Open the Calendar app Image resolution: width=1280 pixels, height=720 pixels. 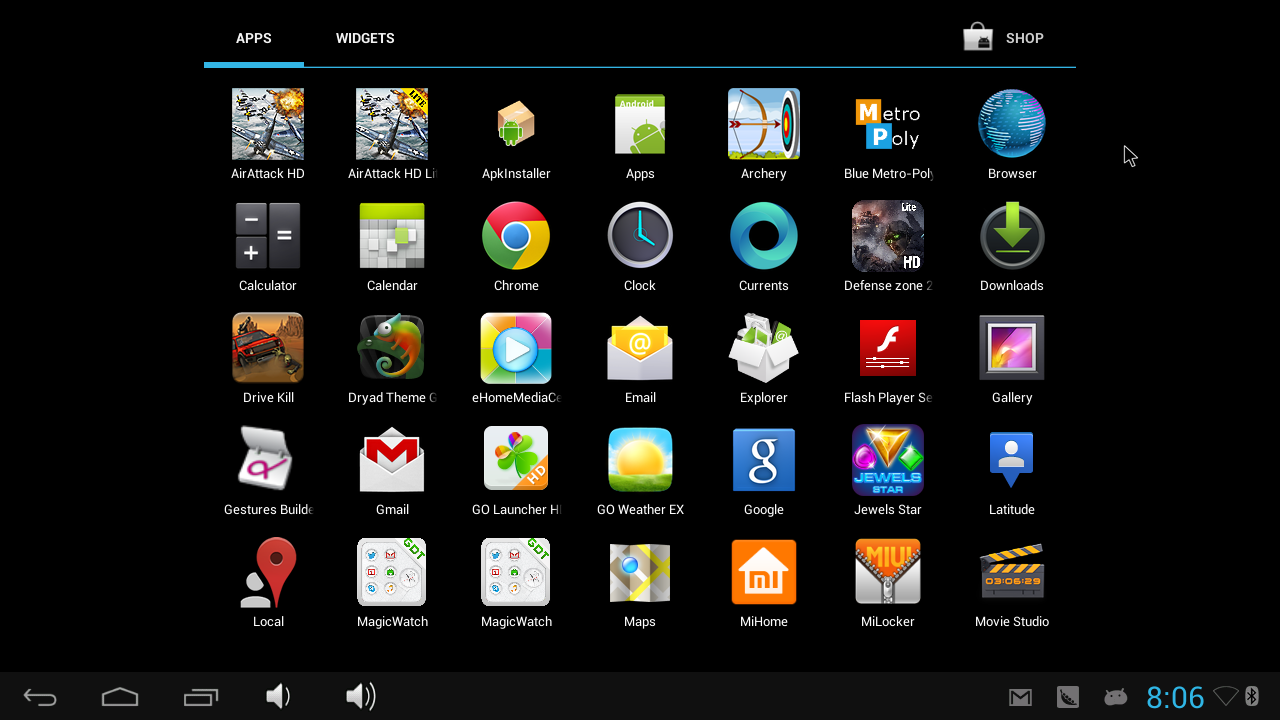(392, 236)
